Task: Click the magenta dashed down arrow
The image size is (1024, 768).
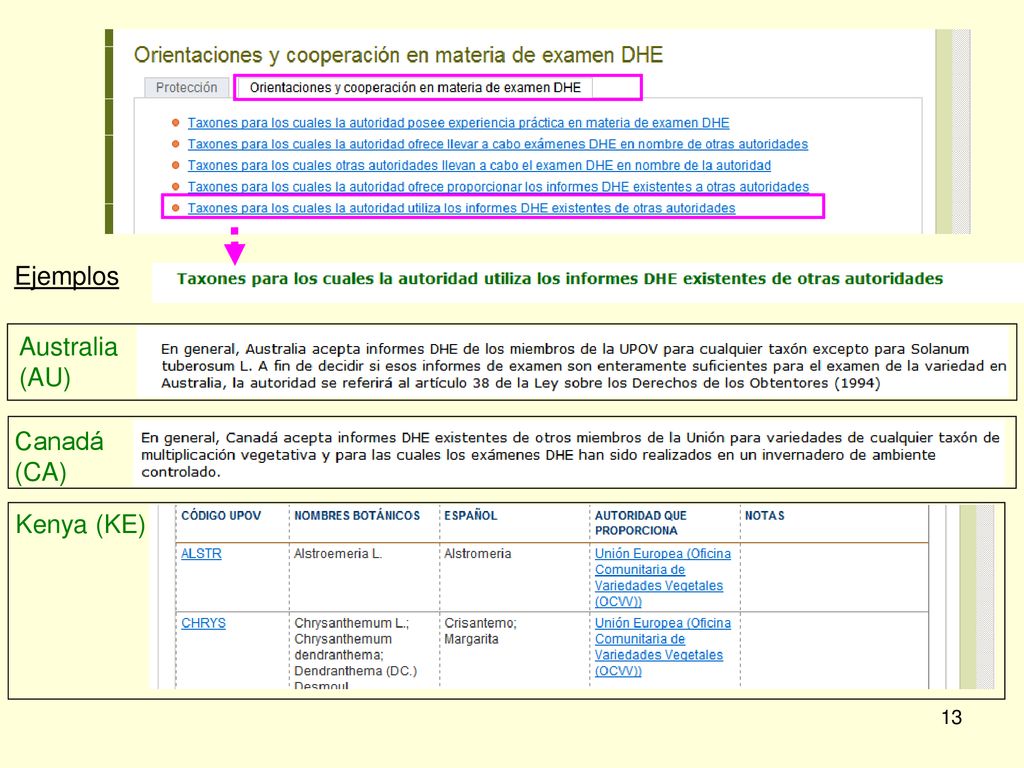Action: click(234, 246)
